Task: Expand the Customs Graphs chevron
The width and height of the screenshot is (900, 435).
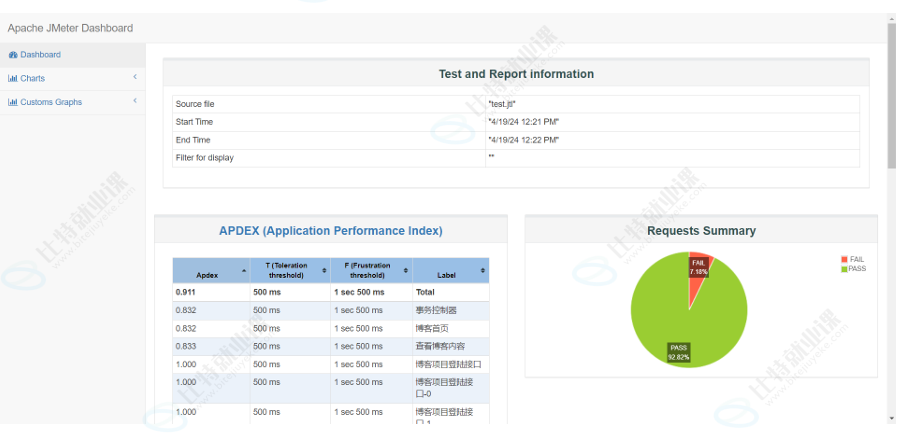Action: coord(135,100)
